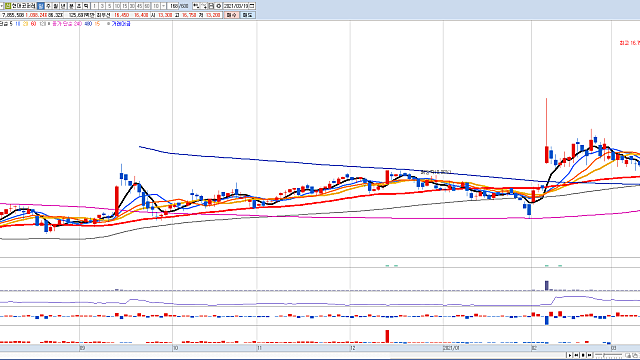Image resolution: width=640 pixels, height=360 pixels.
Task: Switch to monthly (월) chart period
Action: pos(56,6)
